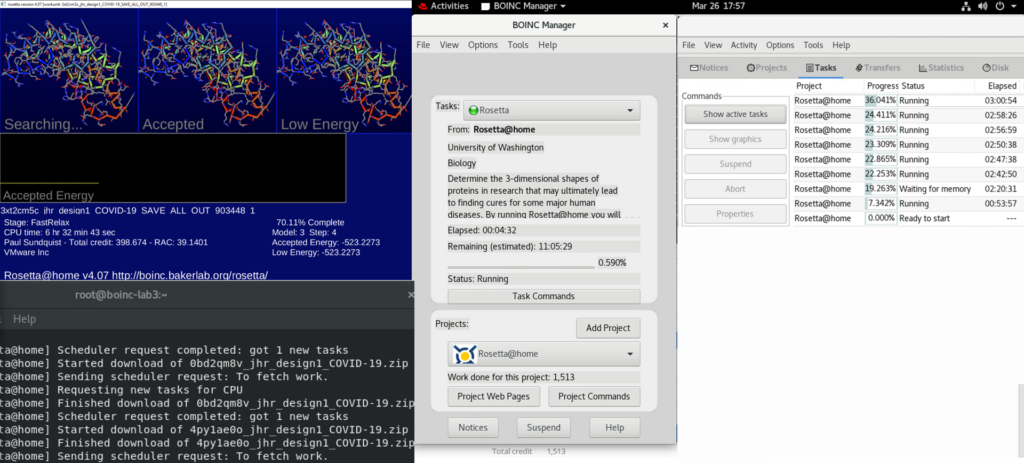This screenshot has width=1024, height=463.
Task: Switch to the Projects tab
Action: [767, 68]
